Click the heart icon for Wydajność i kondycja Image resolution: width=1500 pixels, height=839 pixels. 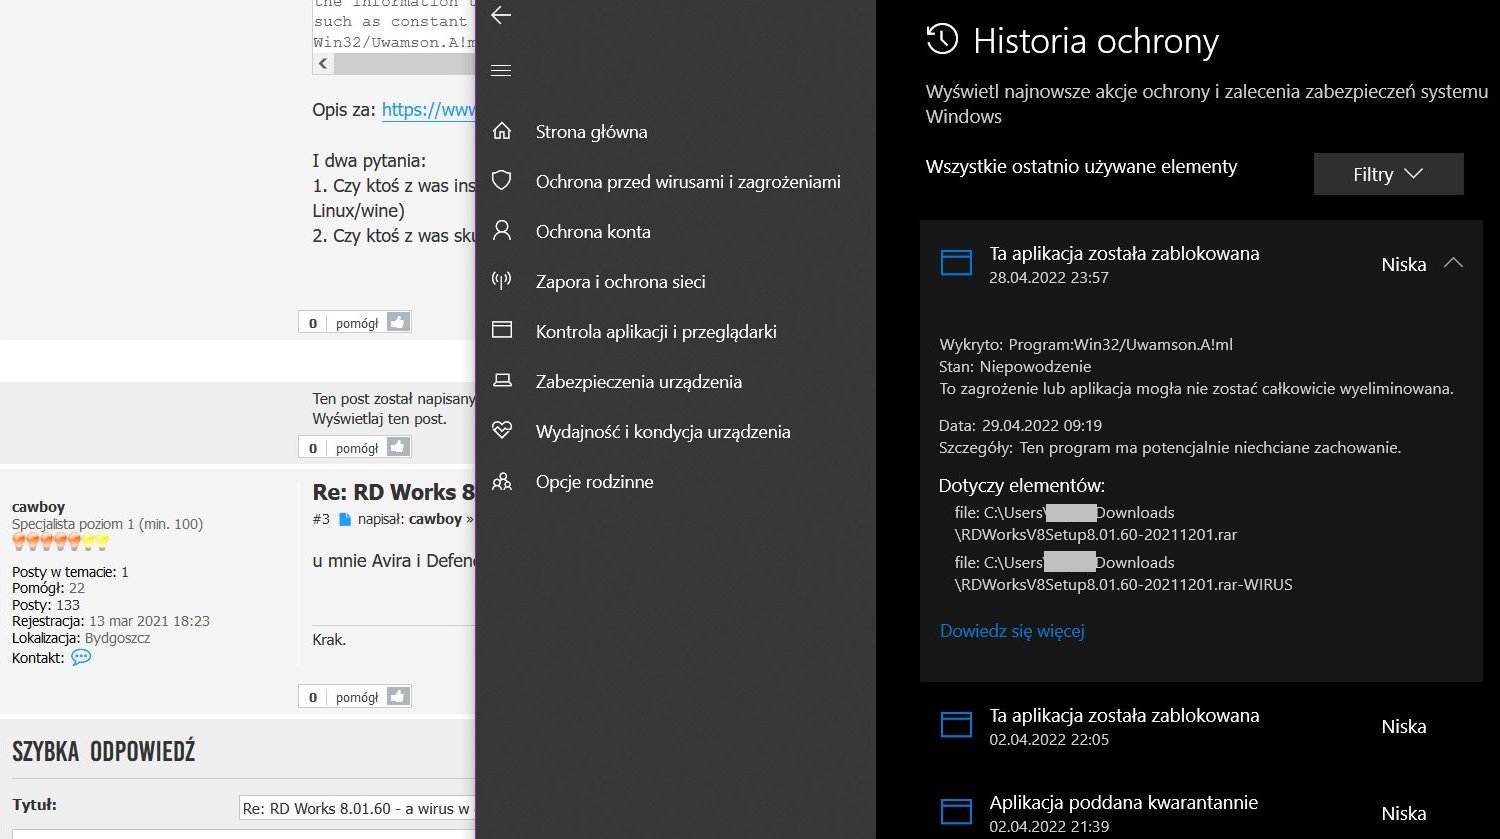(502, 431)
